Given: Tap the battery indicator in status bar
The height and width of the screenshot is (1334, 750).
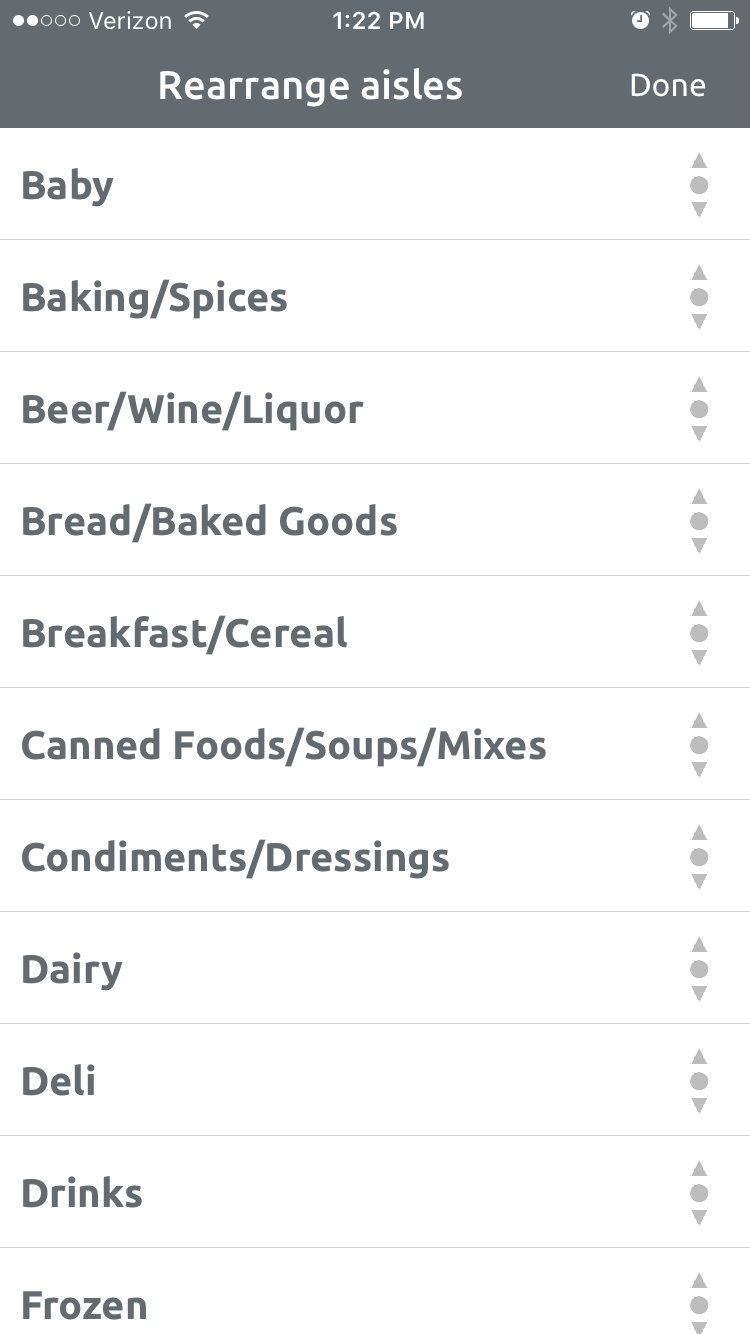Looking at the screenshot, I should pyautogui.click(x=713, y=20).
